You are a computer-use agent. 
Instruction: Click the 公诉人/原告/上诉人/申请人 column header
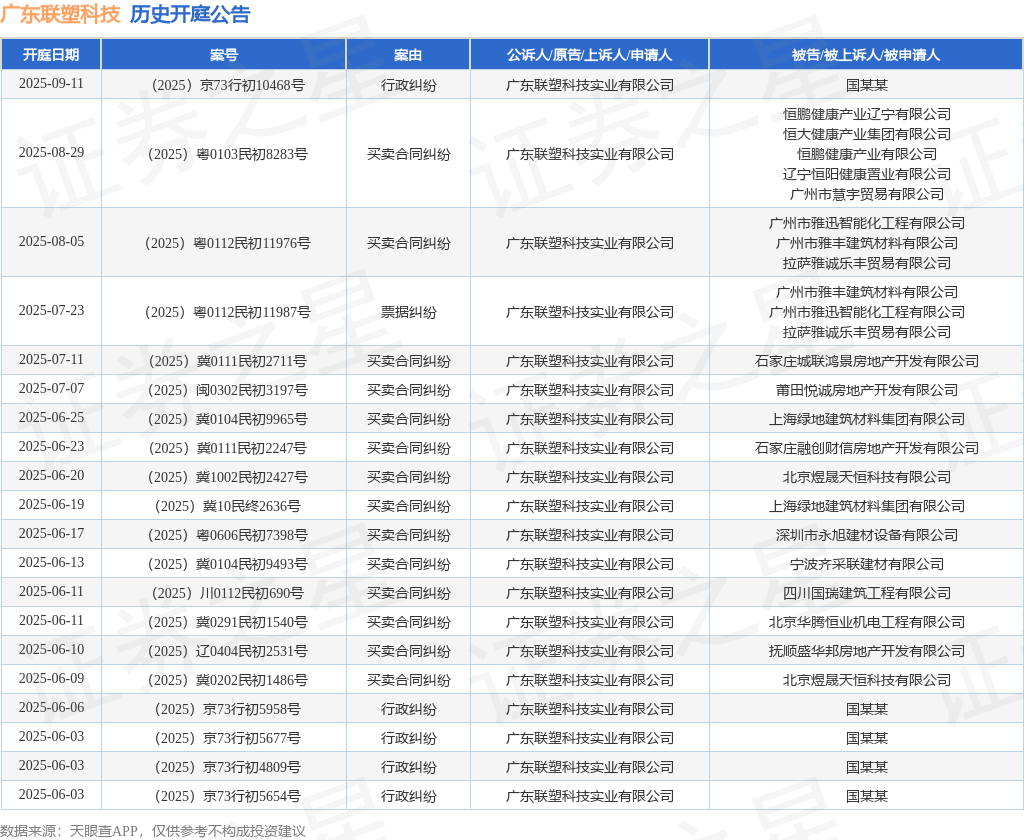(590, 55)
